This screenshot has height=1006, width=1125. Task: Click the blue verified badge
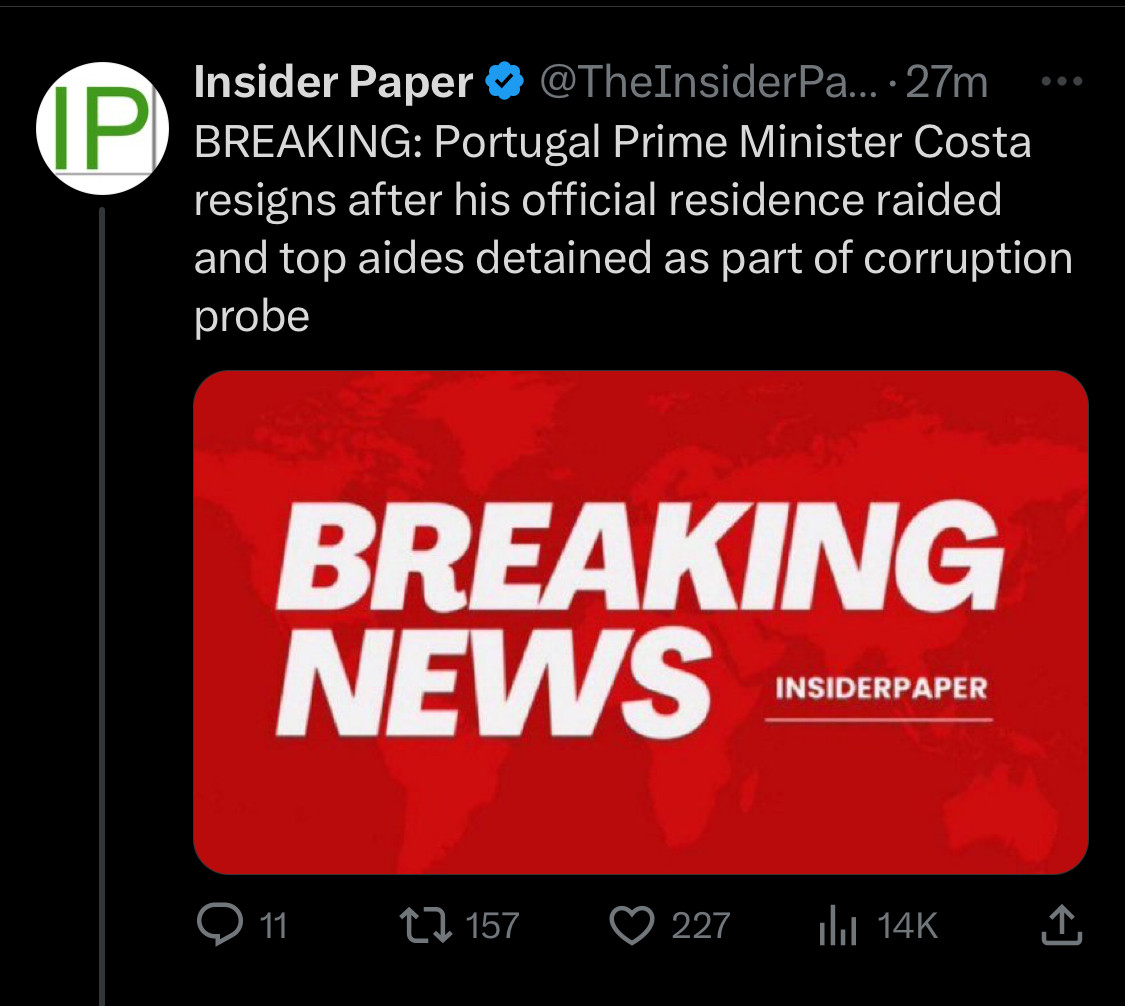[x=505, y=82]
